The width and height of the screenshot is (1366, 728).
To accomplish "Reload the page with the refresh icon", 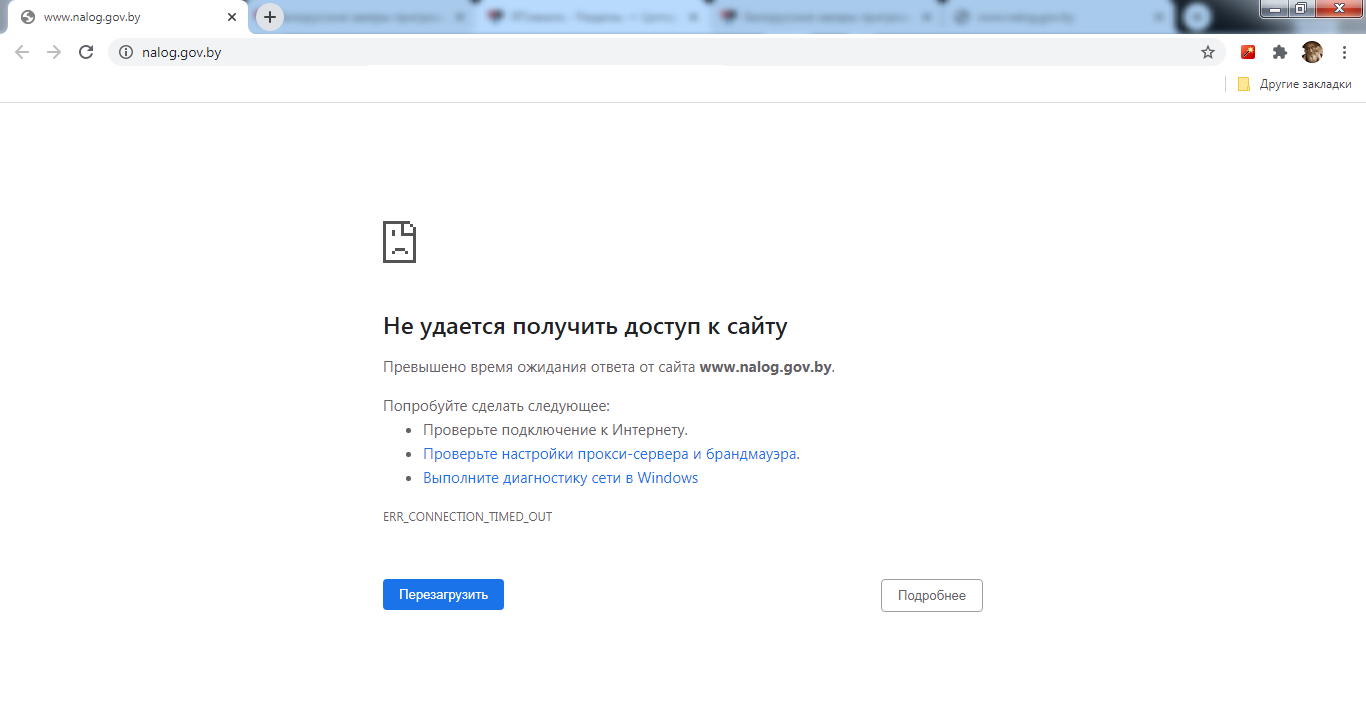I will point(86,52).
